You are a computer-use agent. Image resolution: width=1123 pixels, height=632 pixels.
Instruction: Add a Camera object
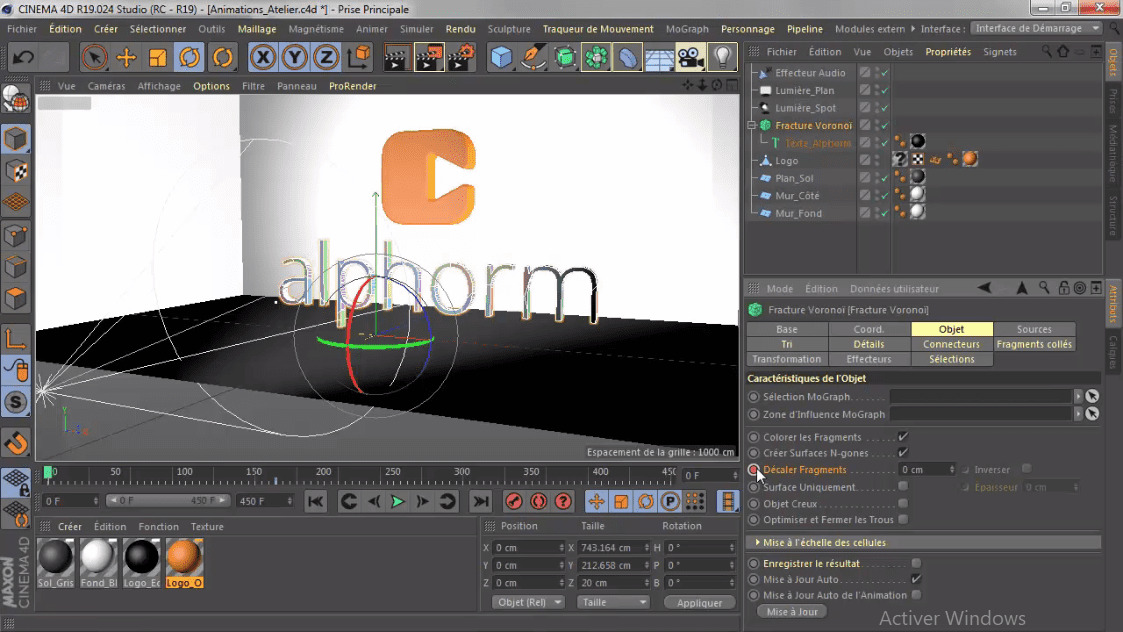click(690, 57)
